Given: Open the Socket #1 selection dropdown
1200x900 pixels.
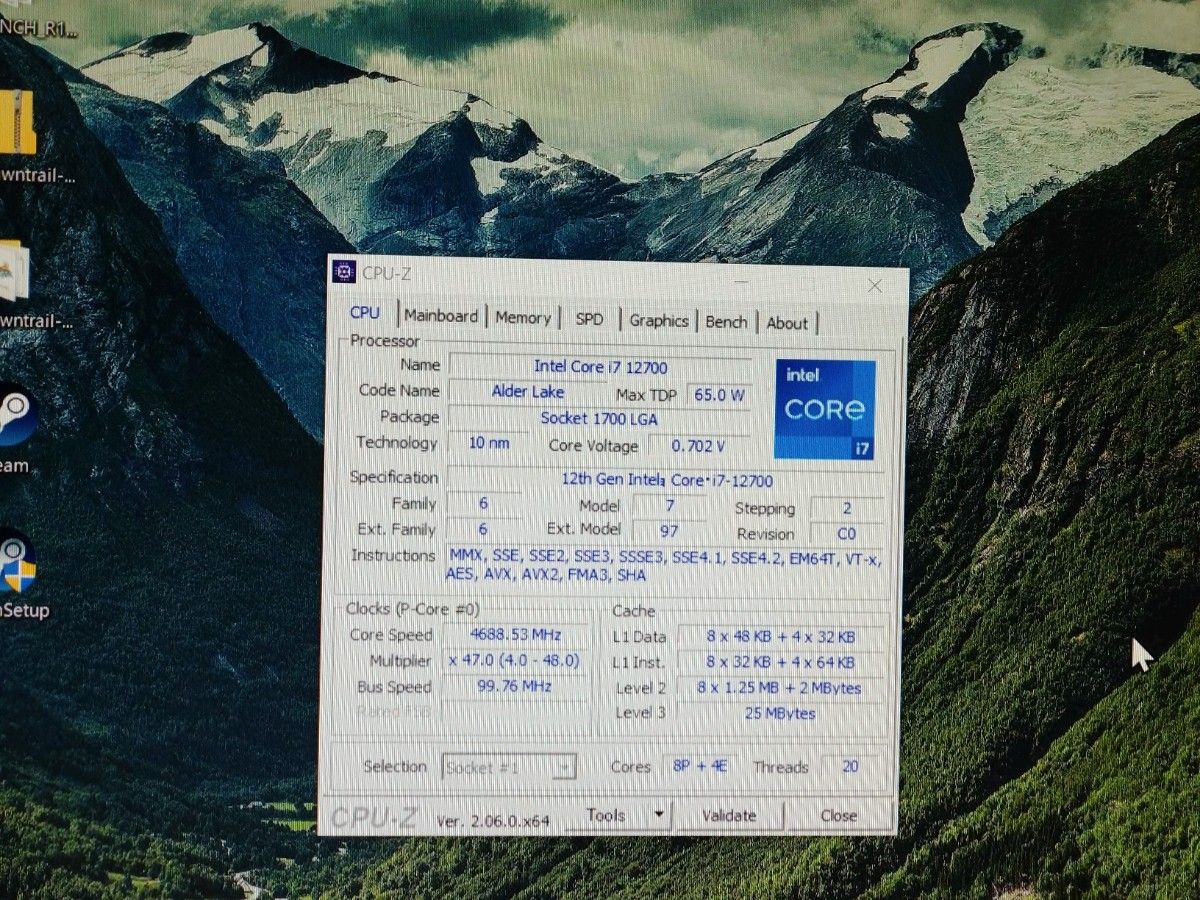Looking at the screenshot, I should coord(509,767).
